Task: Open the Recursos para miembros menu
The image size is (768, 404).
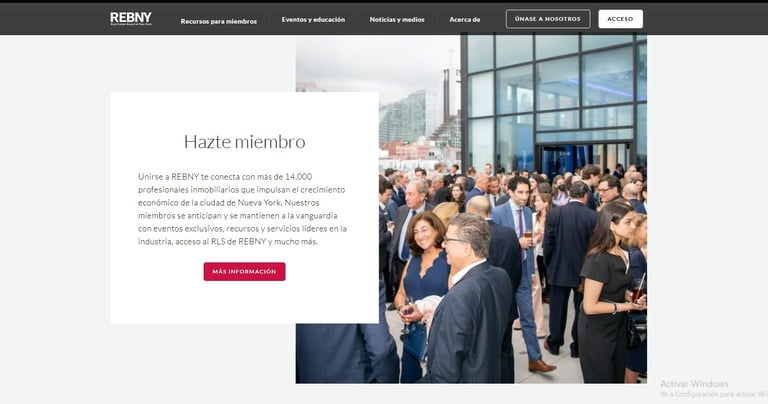Action: [x=218, y=22]
